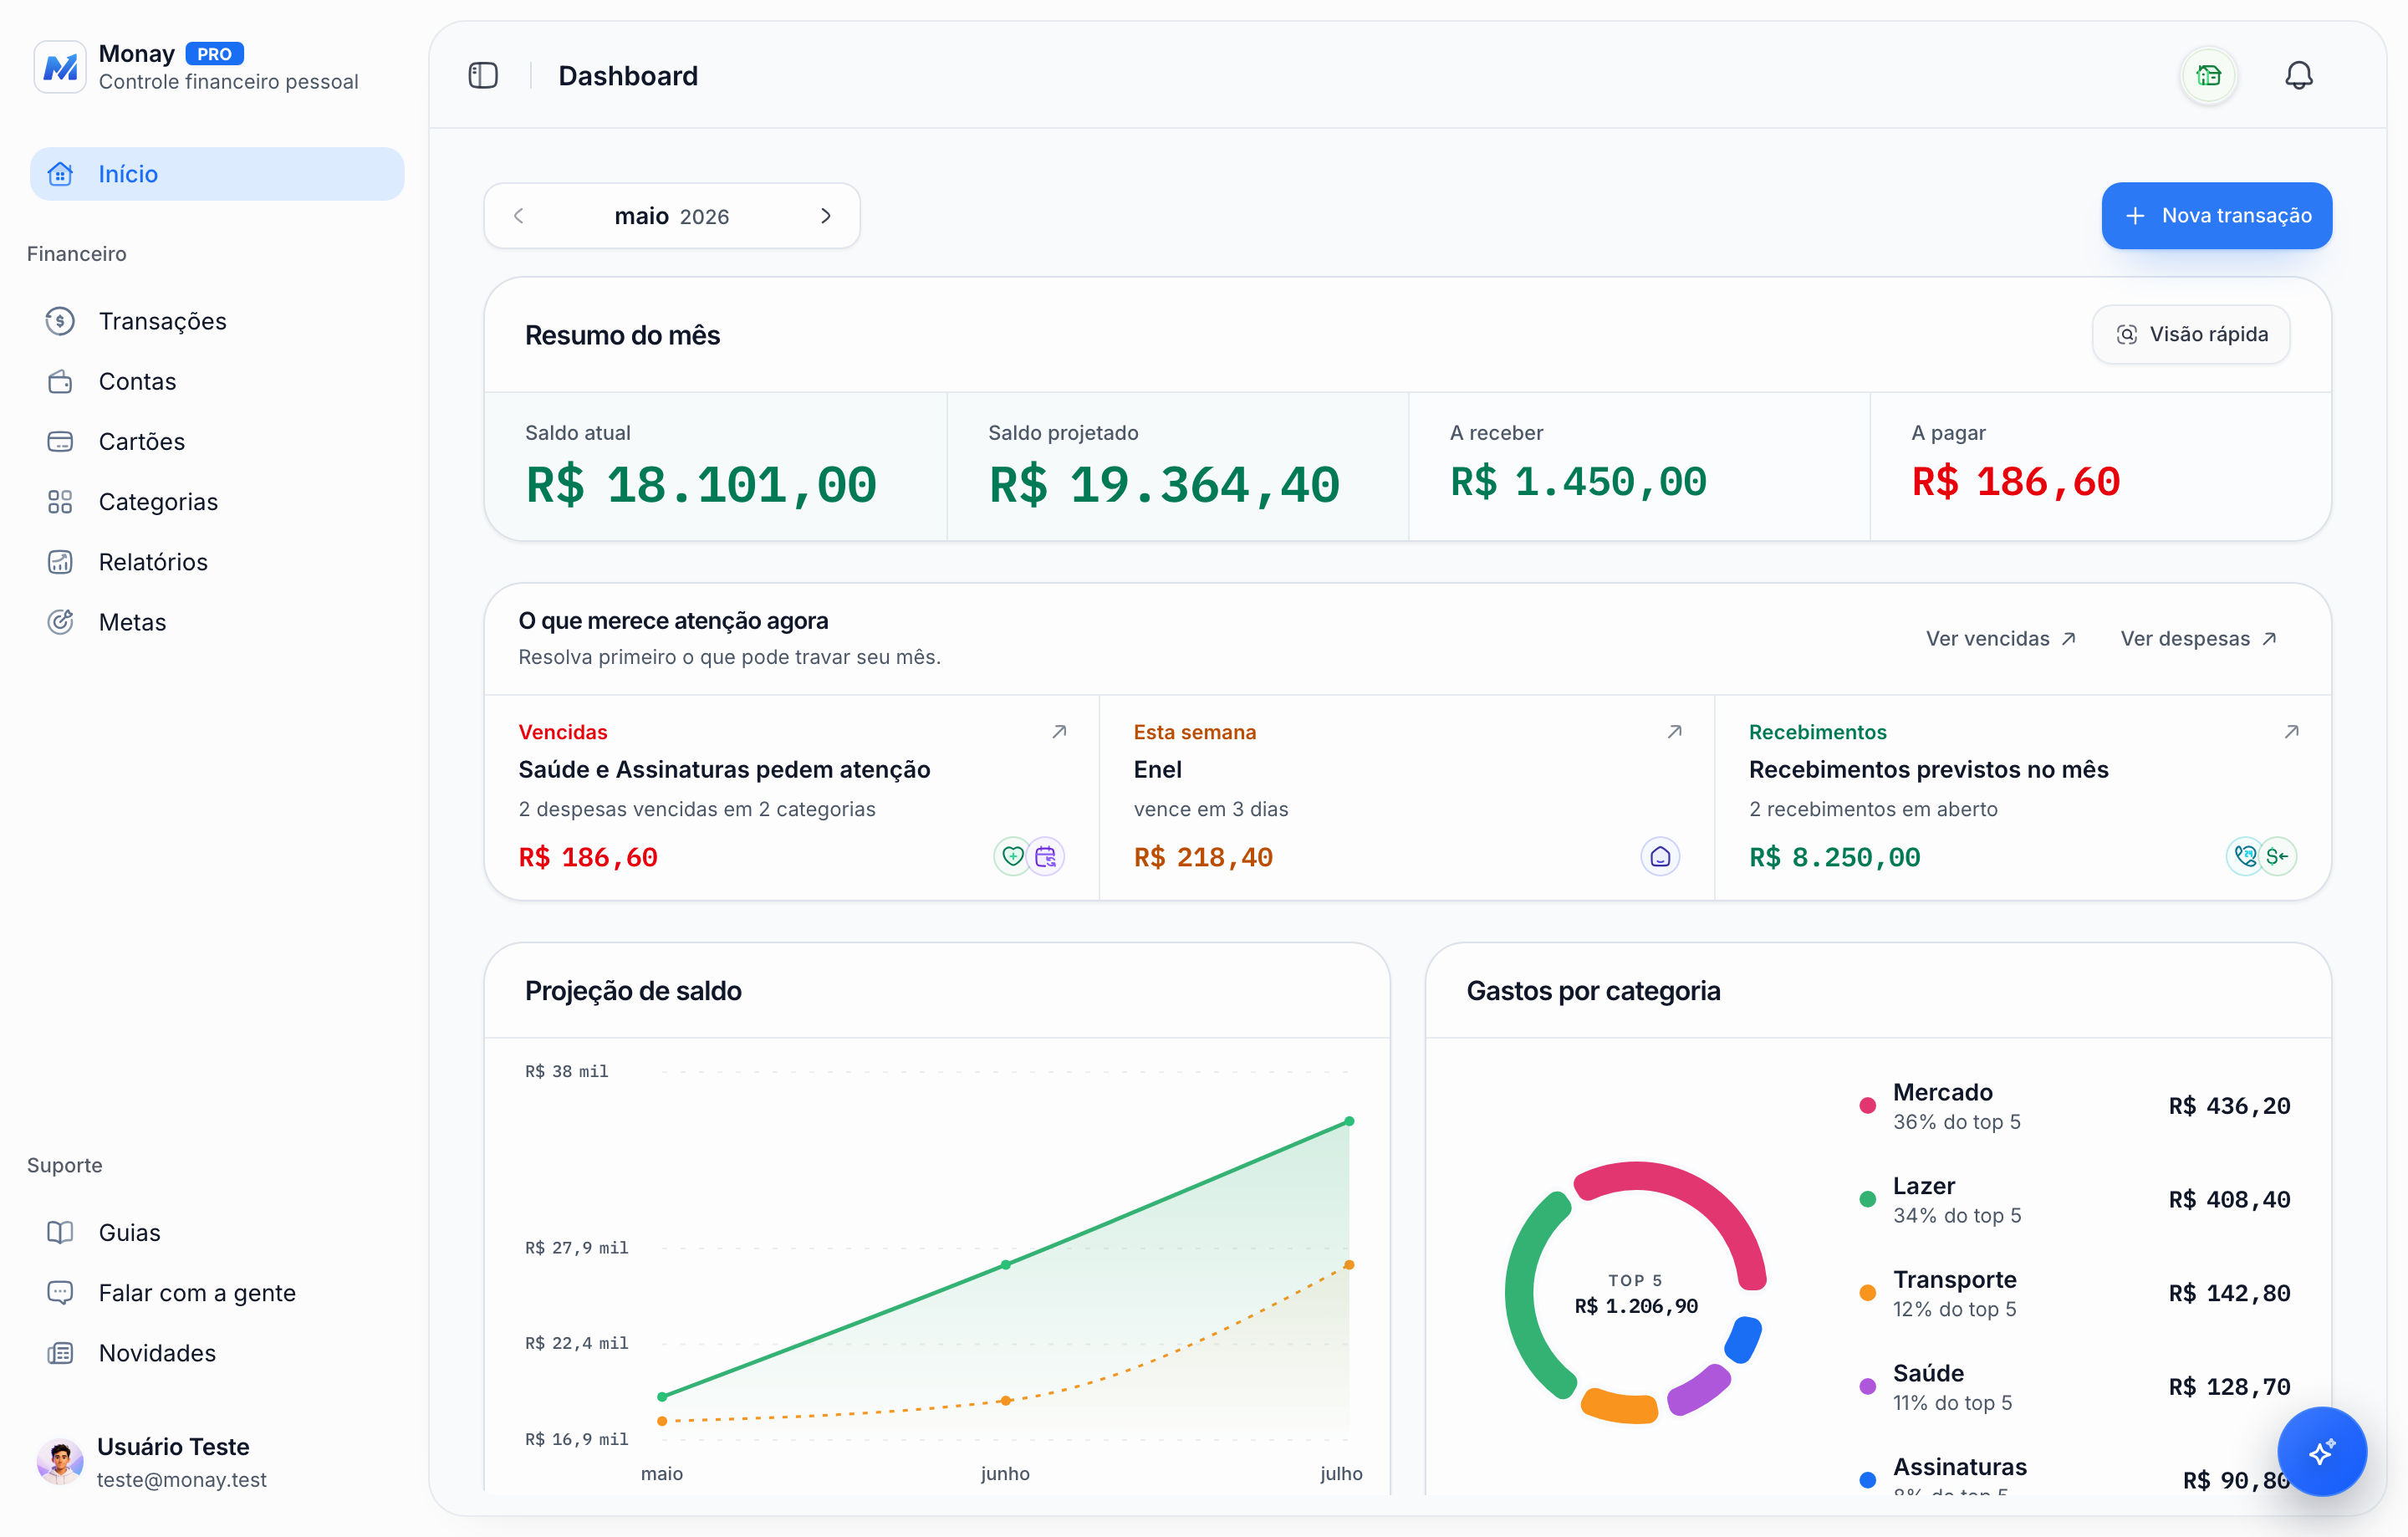
Task: Open Guias support item
Action: tap(217, 1232)
